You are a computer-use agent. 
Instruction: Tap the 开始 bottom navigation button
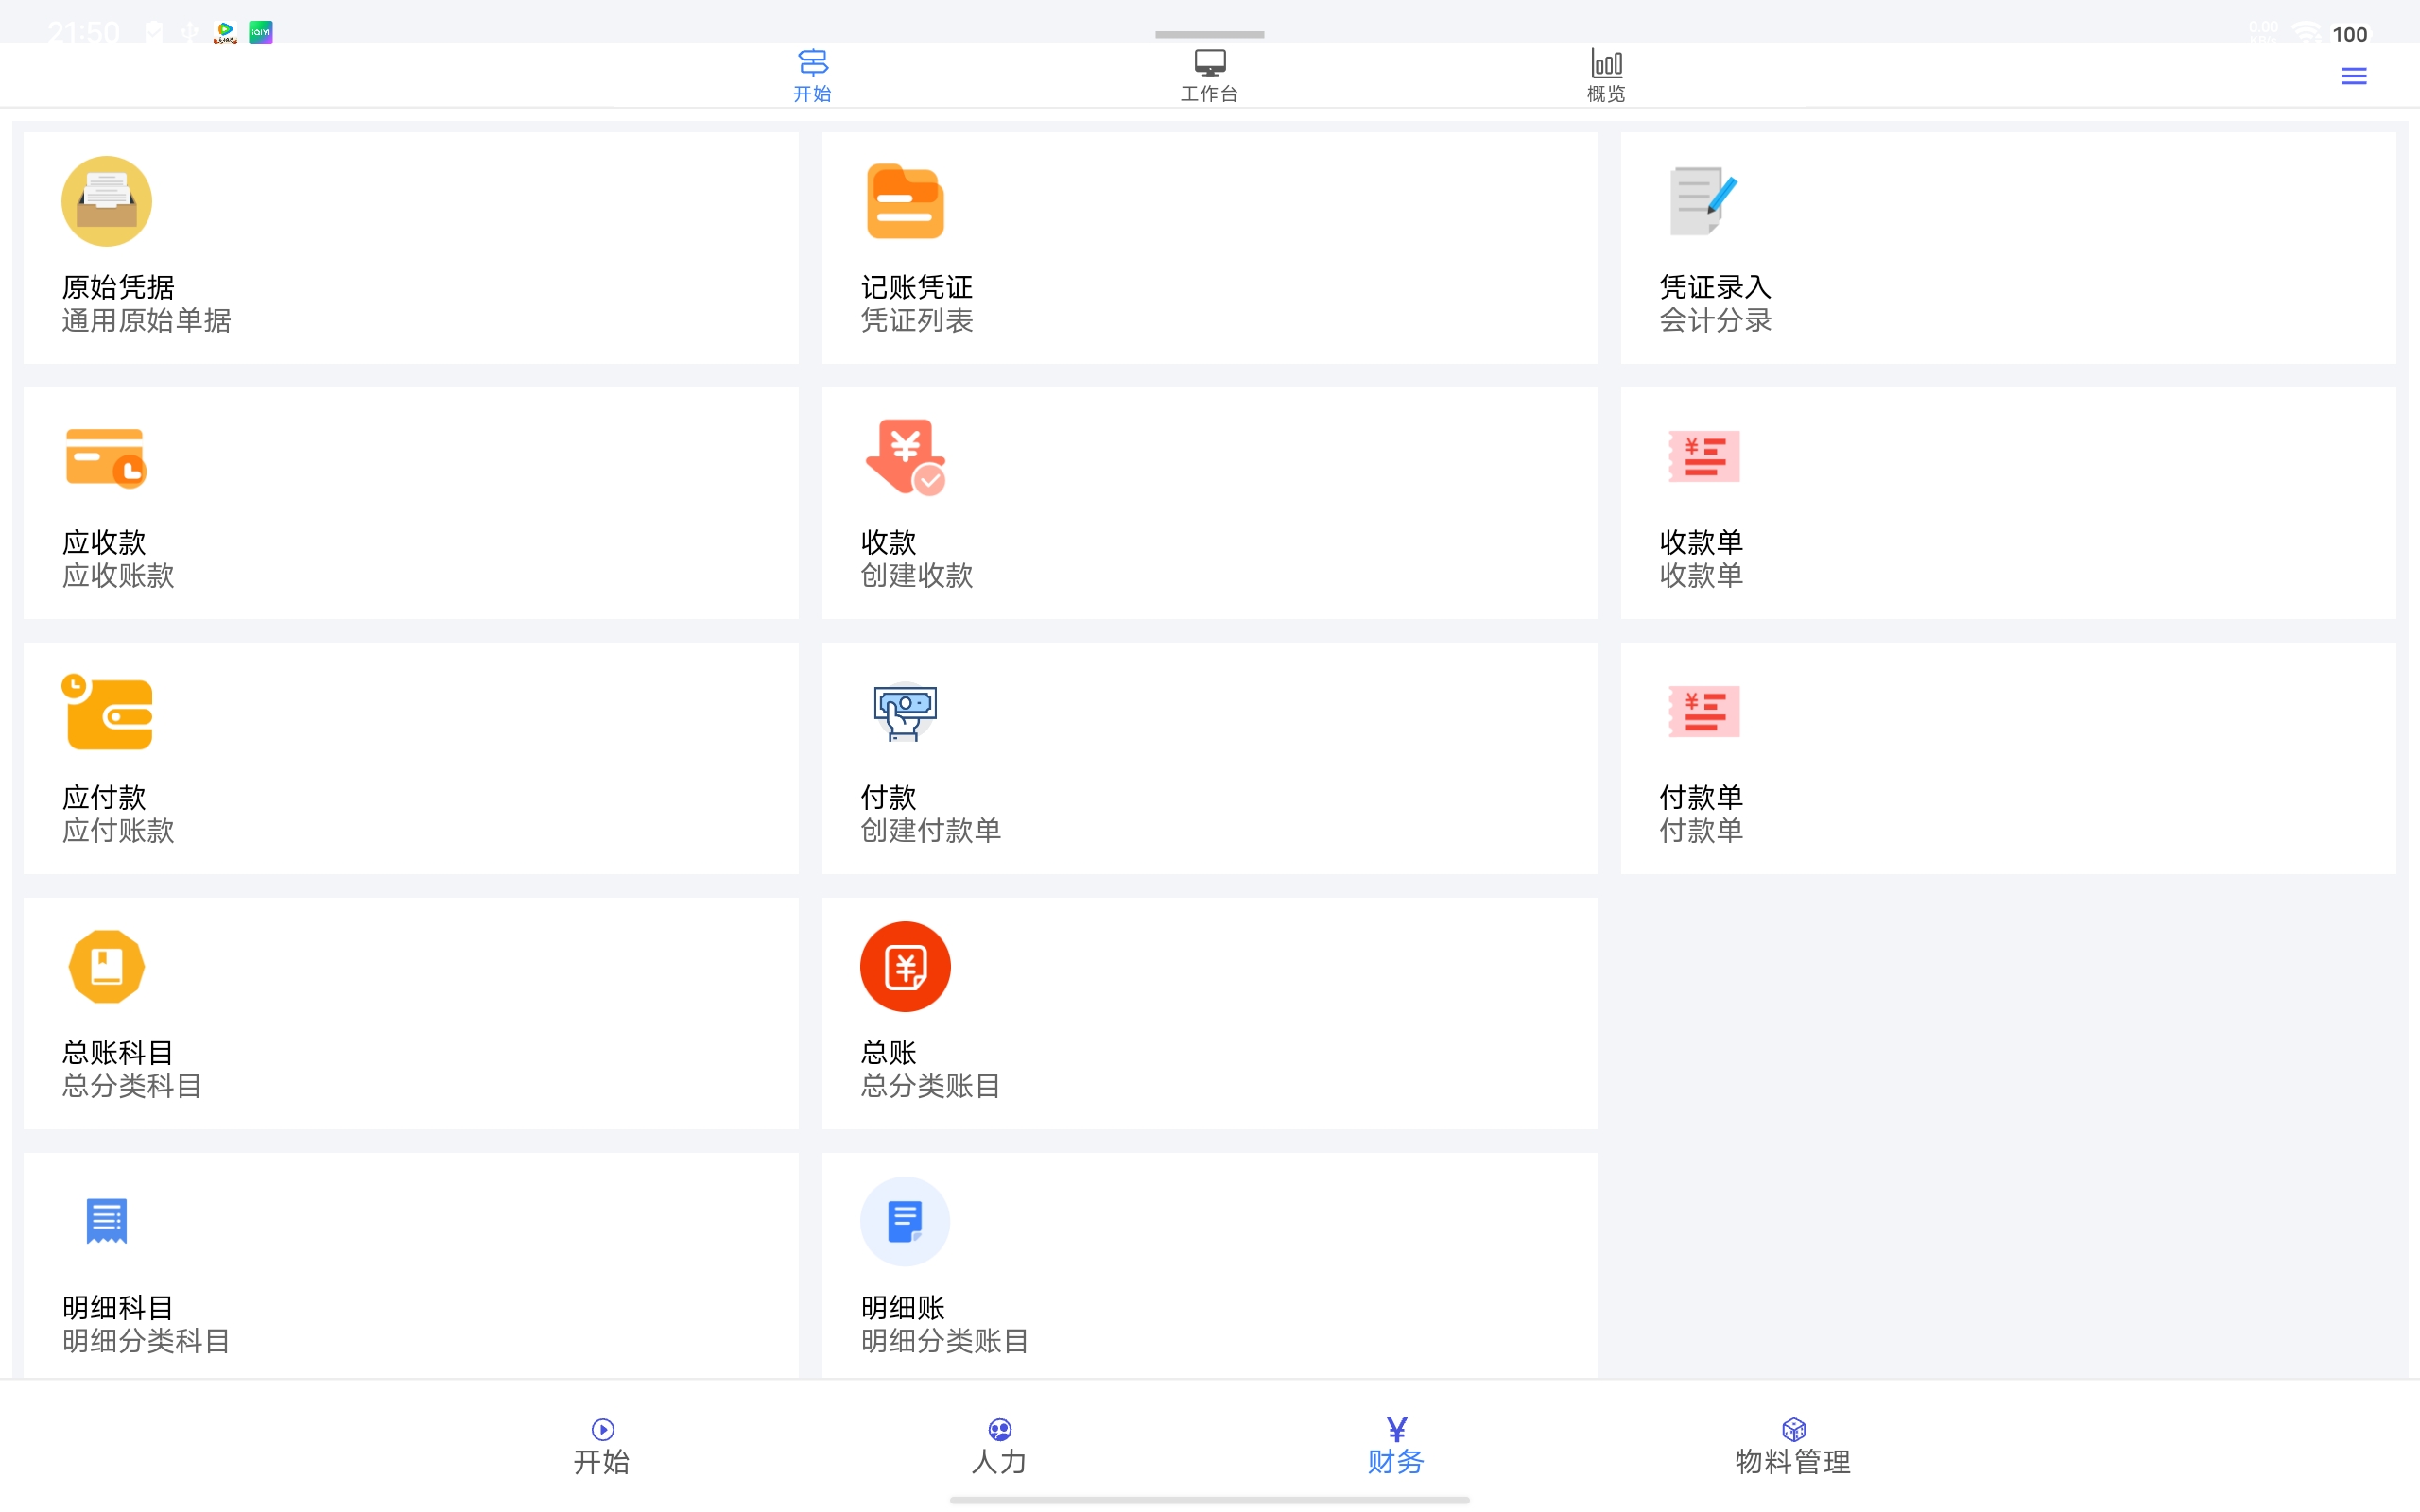click(x=602, y=1446)
